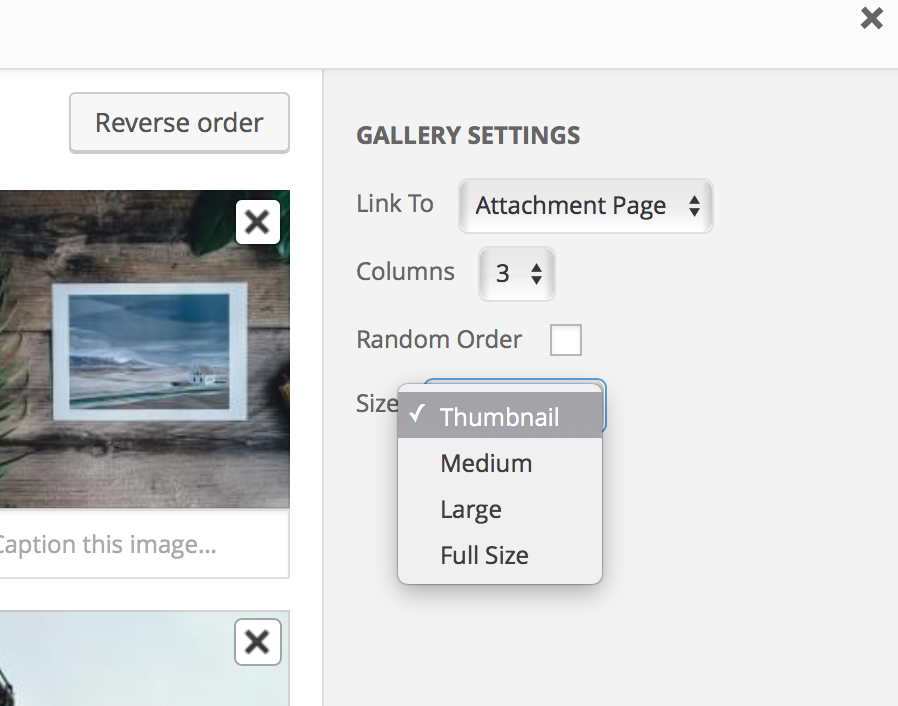898x706 pixels.
Task: Click the Link To label
Action: click(x=394, y=204)
